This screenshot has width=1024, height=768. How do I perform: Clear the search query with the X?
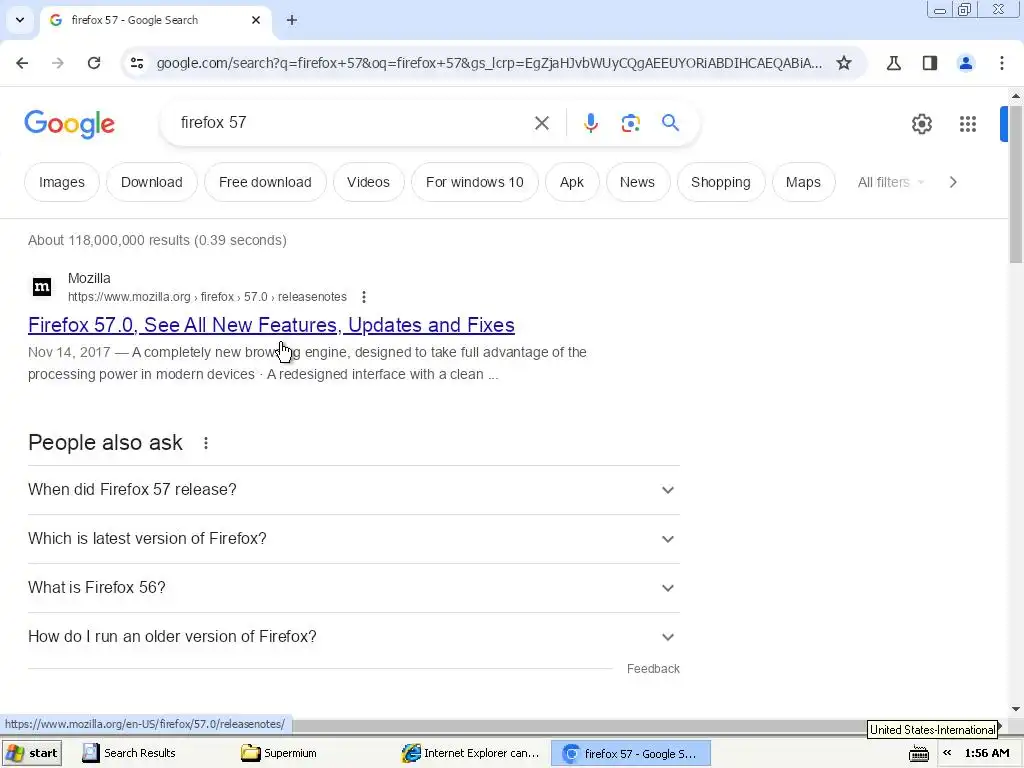541,123
